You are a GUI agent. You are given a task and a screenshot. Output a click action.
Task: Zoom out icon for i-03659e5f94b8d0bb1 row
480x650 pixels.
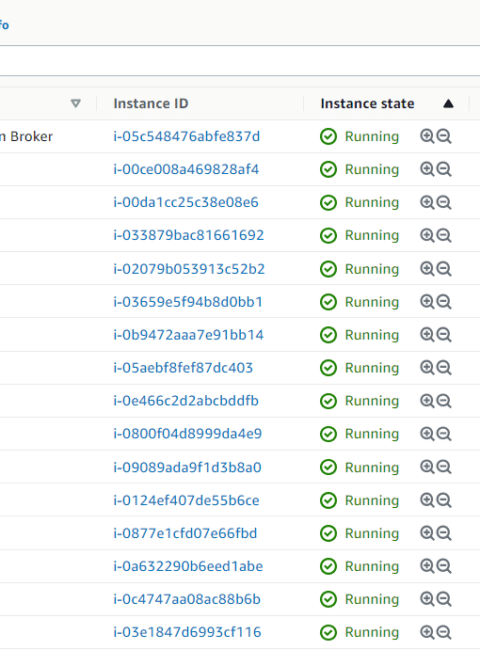click(444, 301)
